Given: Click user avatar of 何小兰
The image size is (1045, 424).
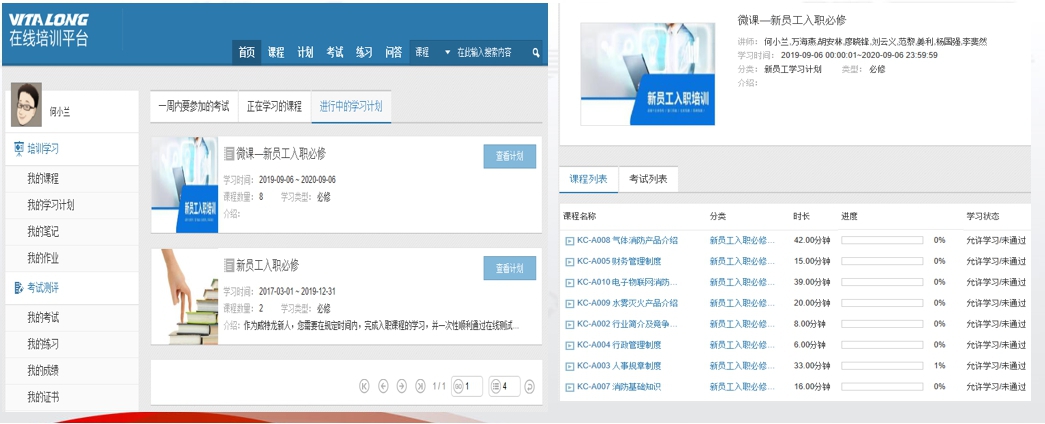Looking at the screenshot, I should [x=26, y=104].
